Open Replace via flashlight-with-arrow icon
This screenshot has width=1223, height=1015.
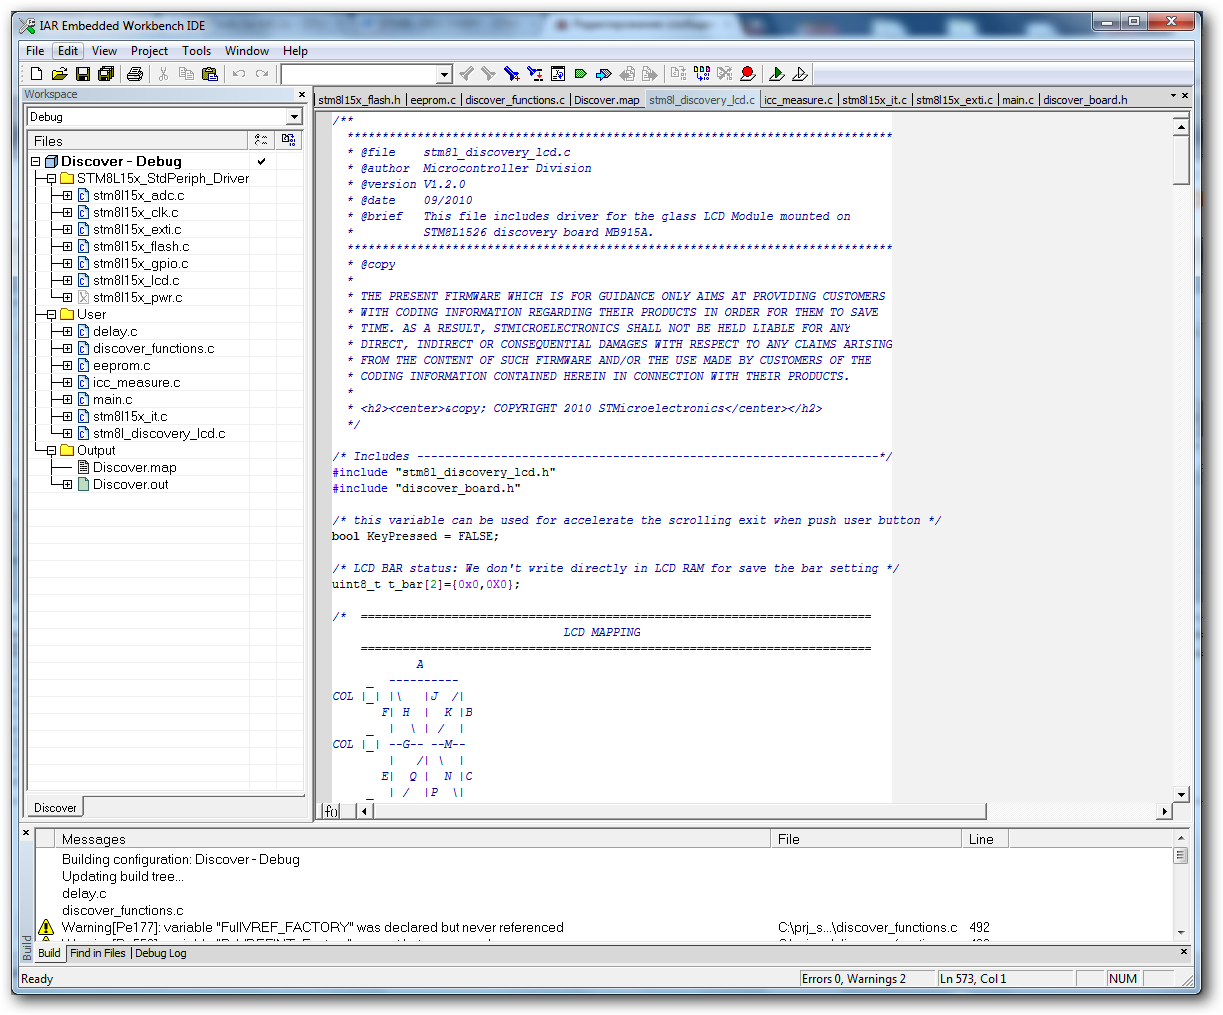[x=535, y=74]
